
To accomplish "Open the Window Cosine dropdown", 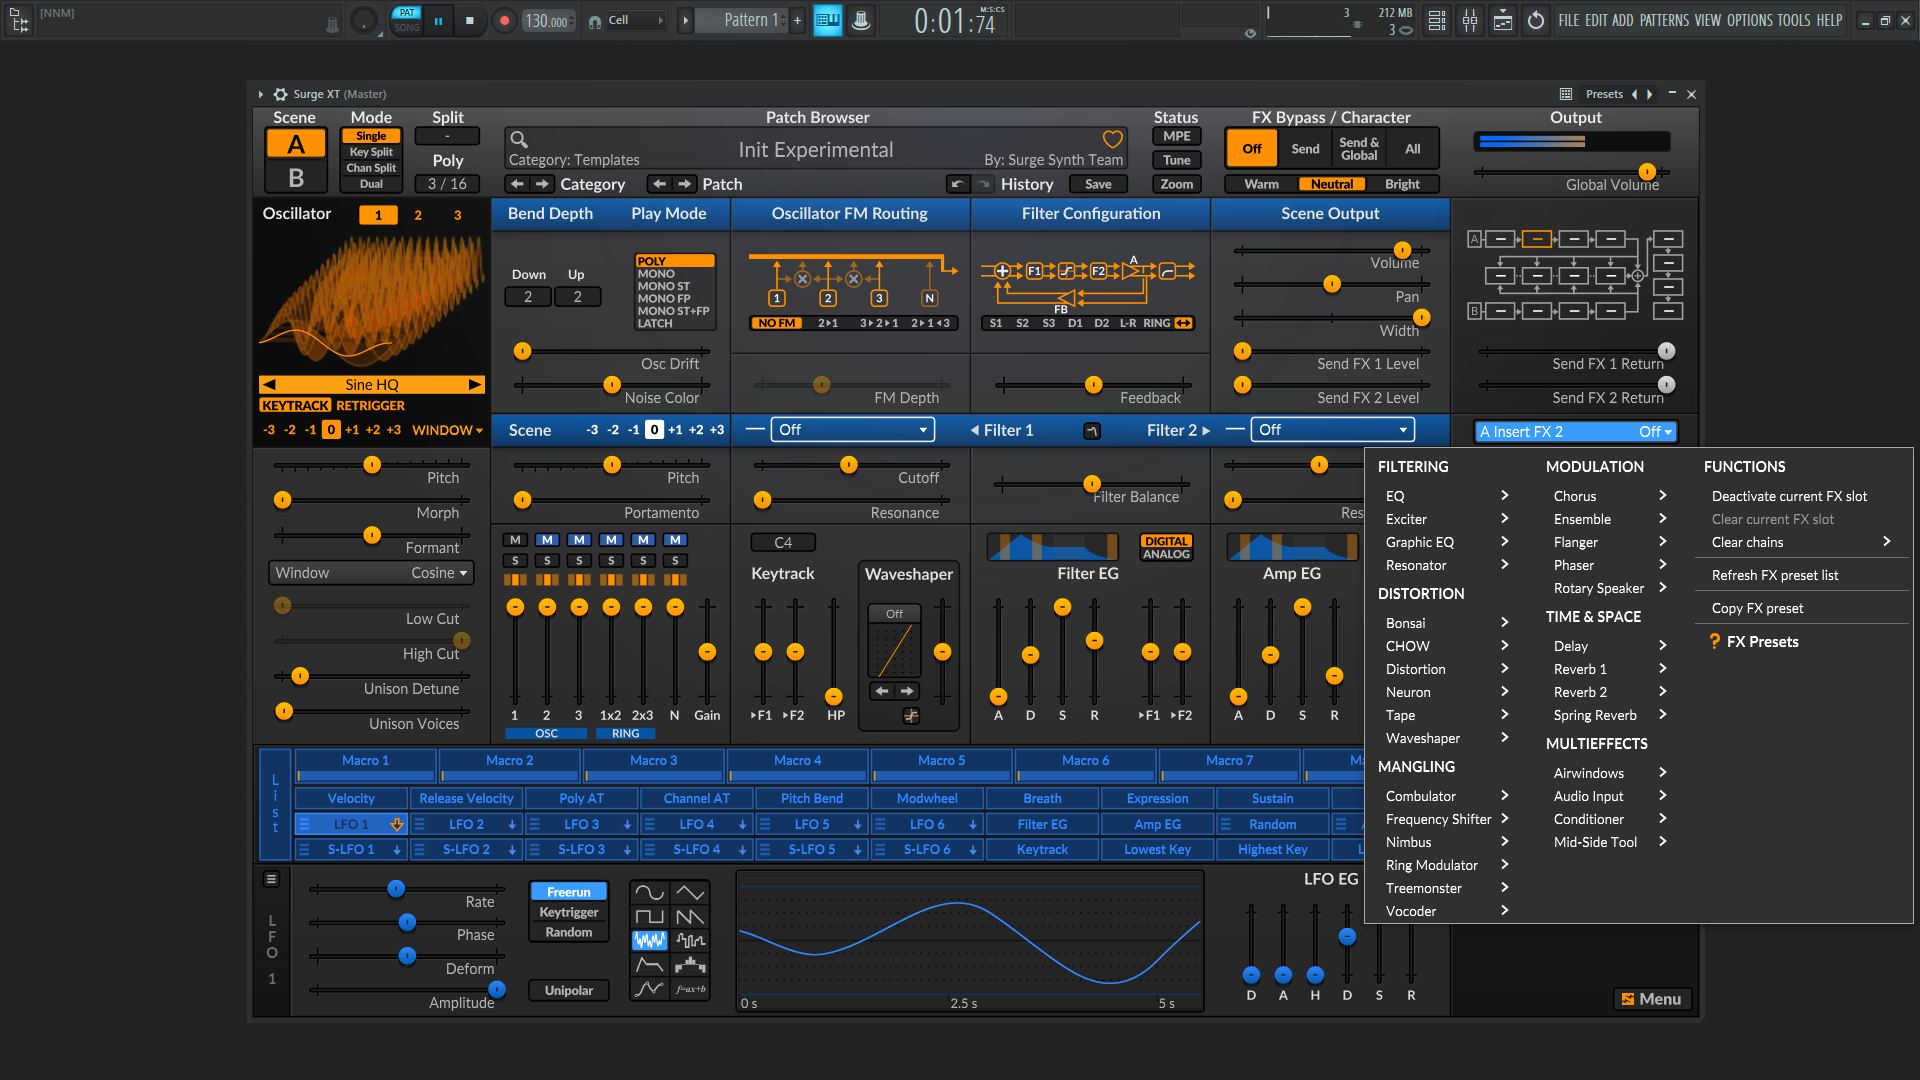I will (x=371, y=573).
